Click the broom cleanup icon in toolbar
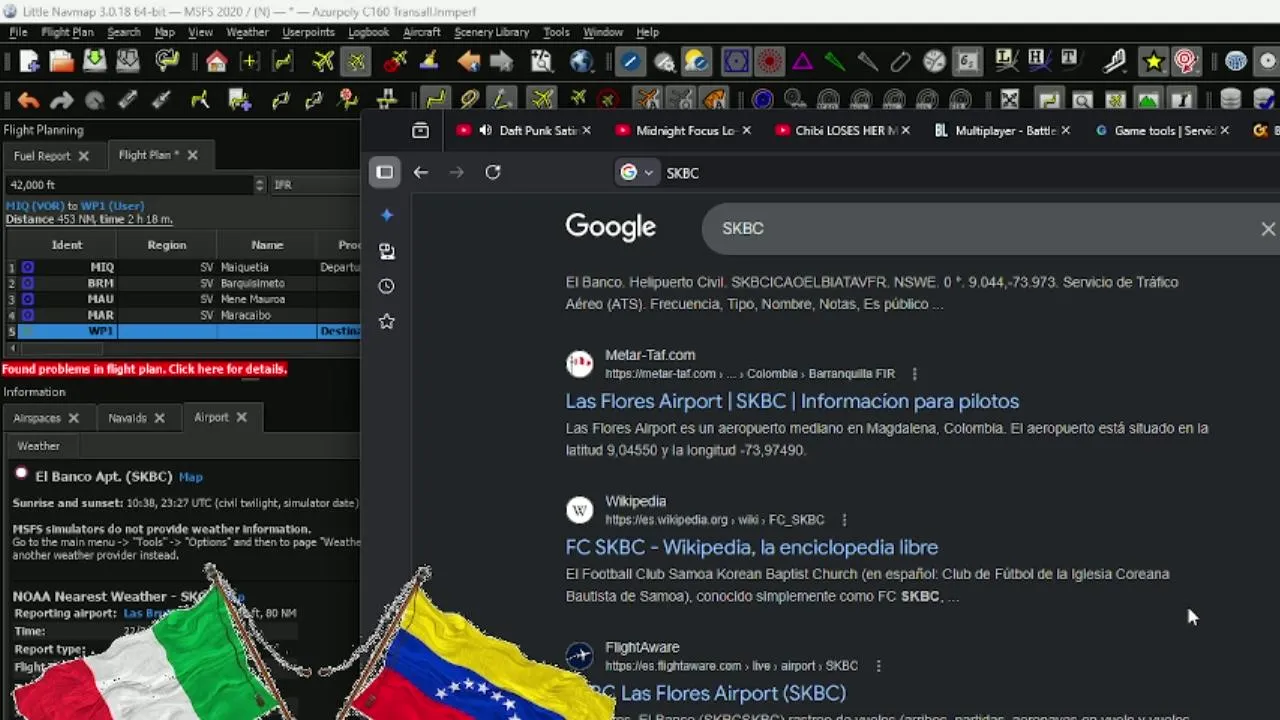This screenshot has height=720, width=1280. (428, 62)
